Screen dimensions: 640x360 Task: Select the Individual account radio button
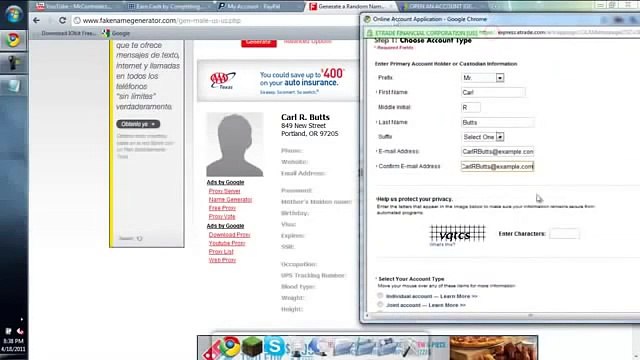(380, 296)
